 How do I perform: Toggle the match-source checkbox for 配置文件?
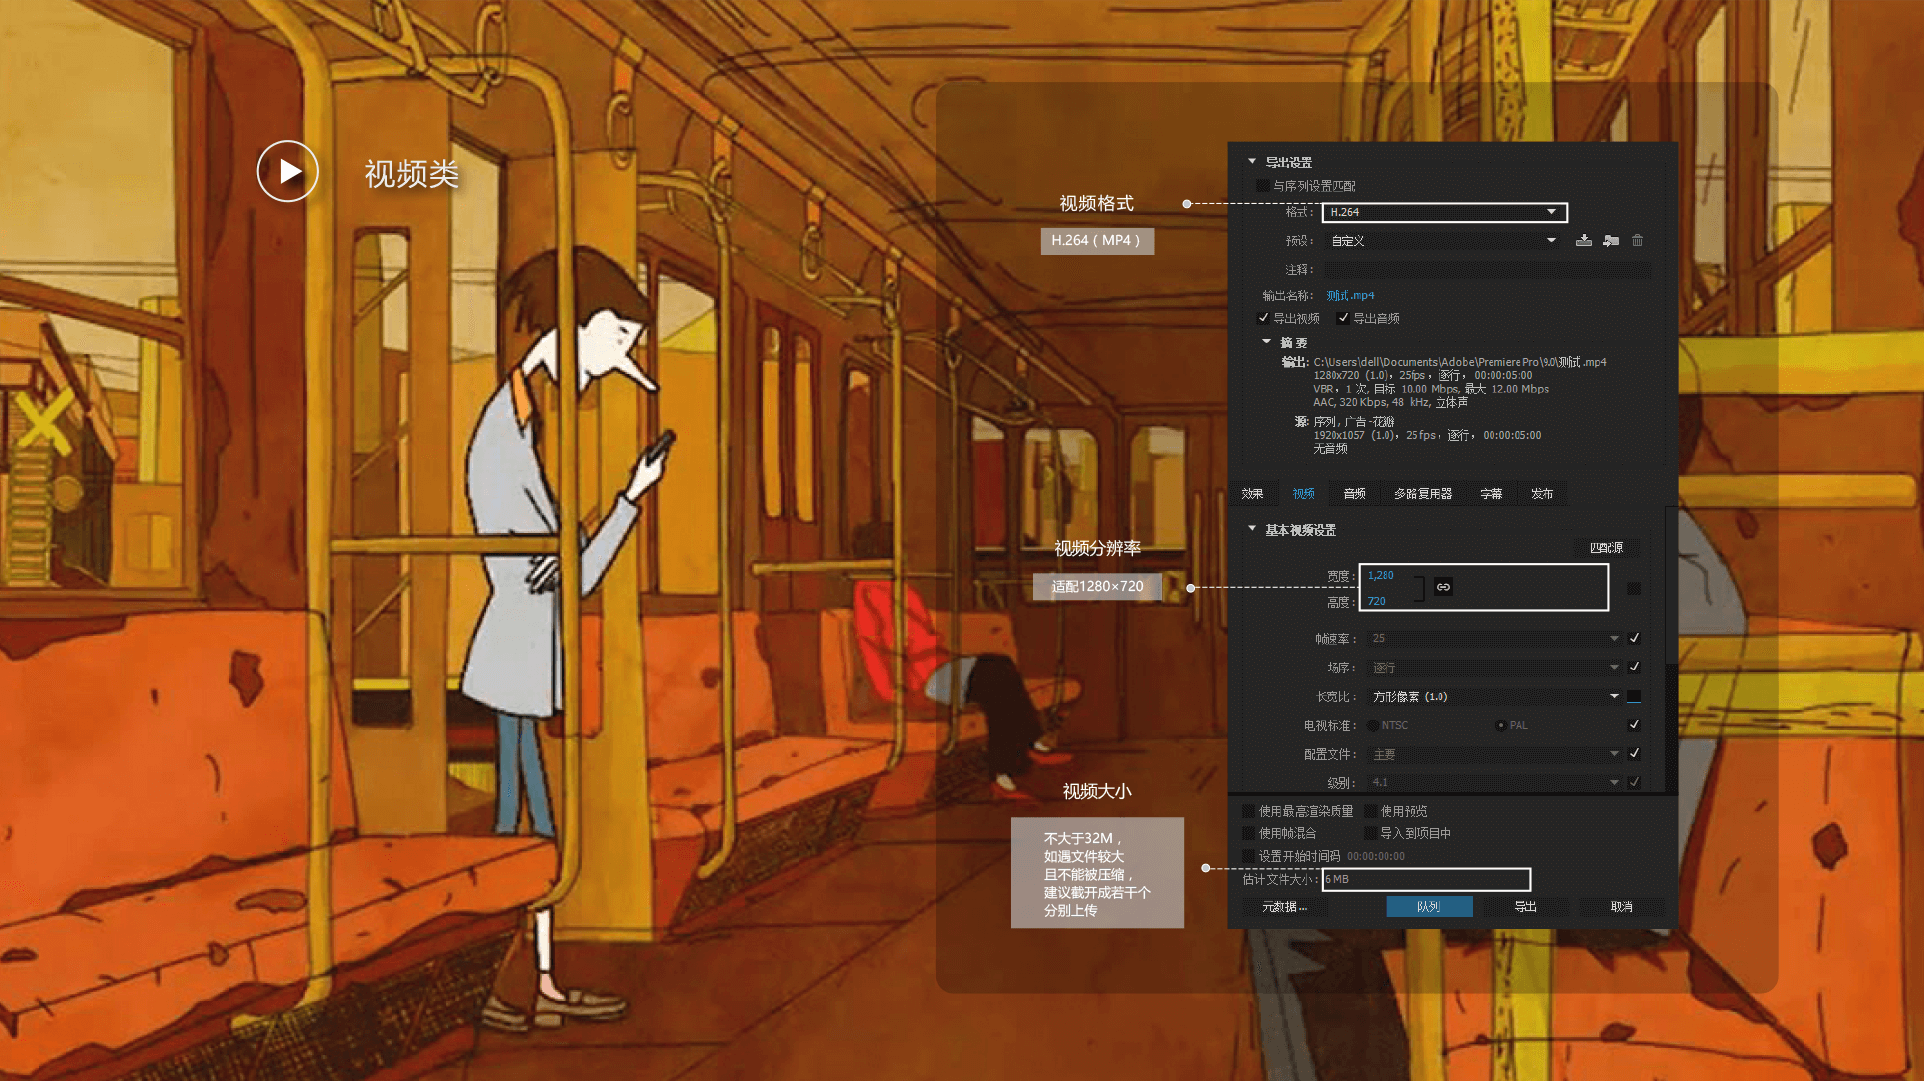click(x=1634, y=754)
